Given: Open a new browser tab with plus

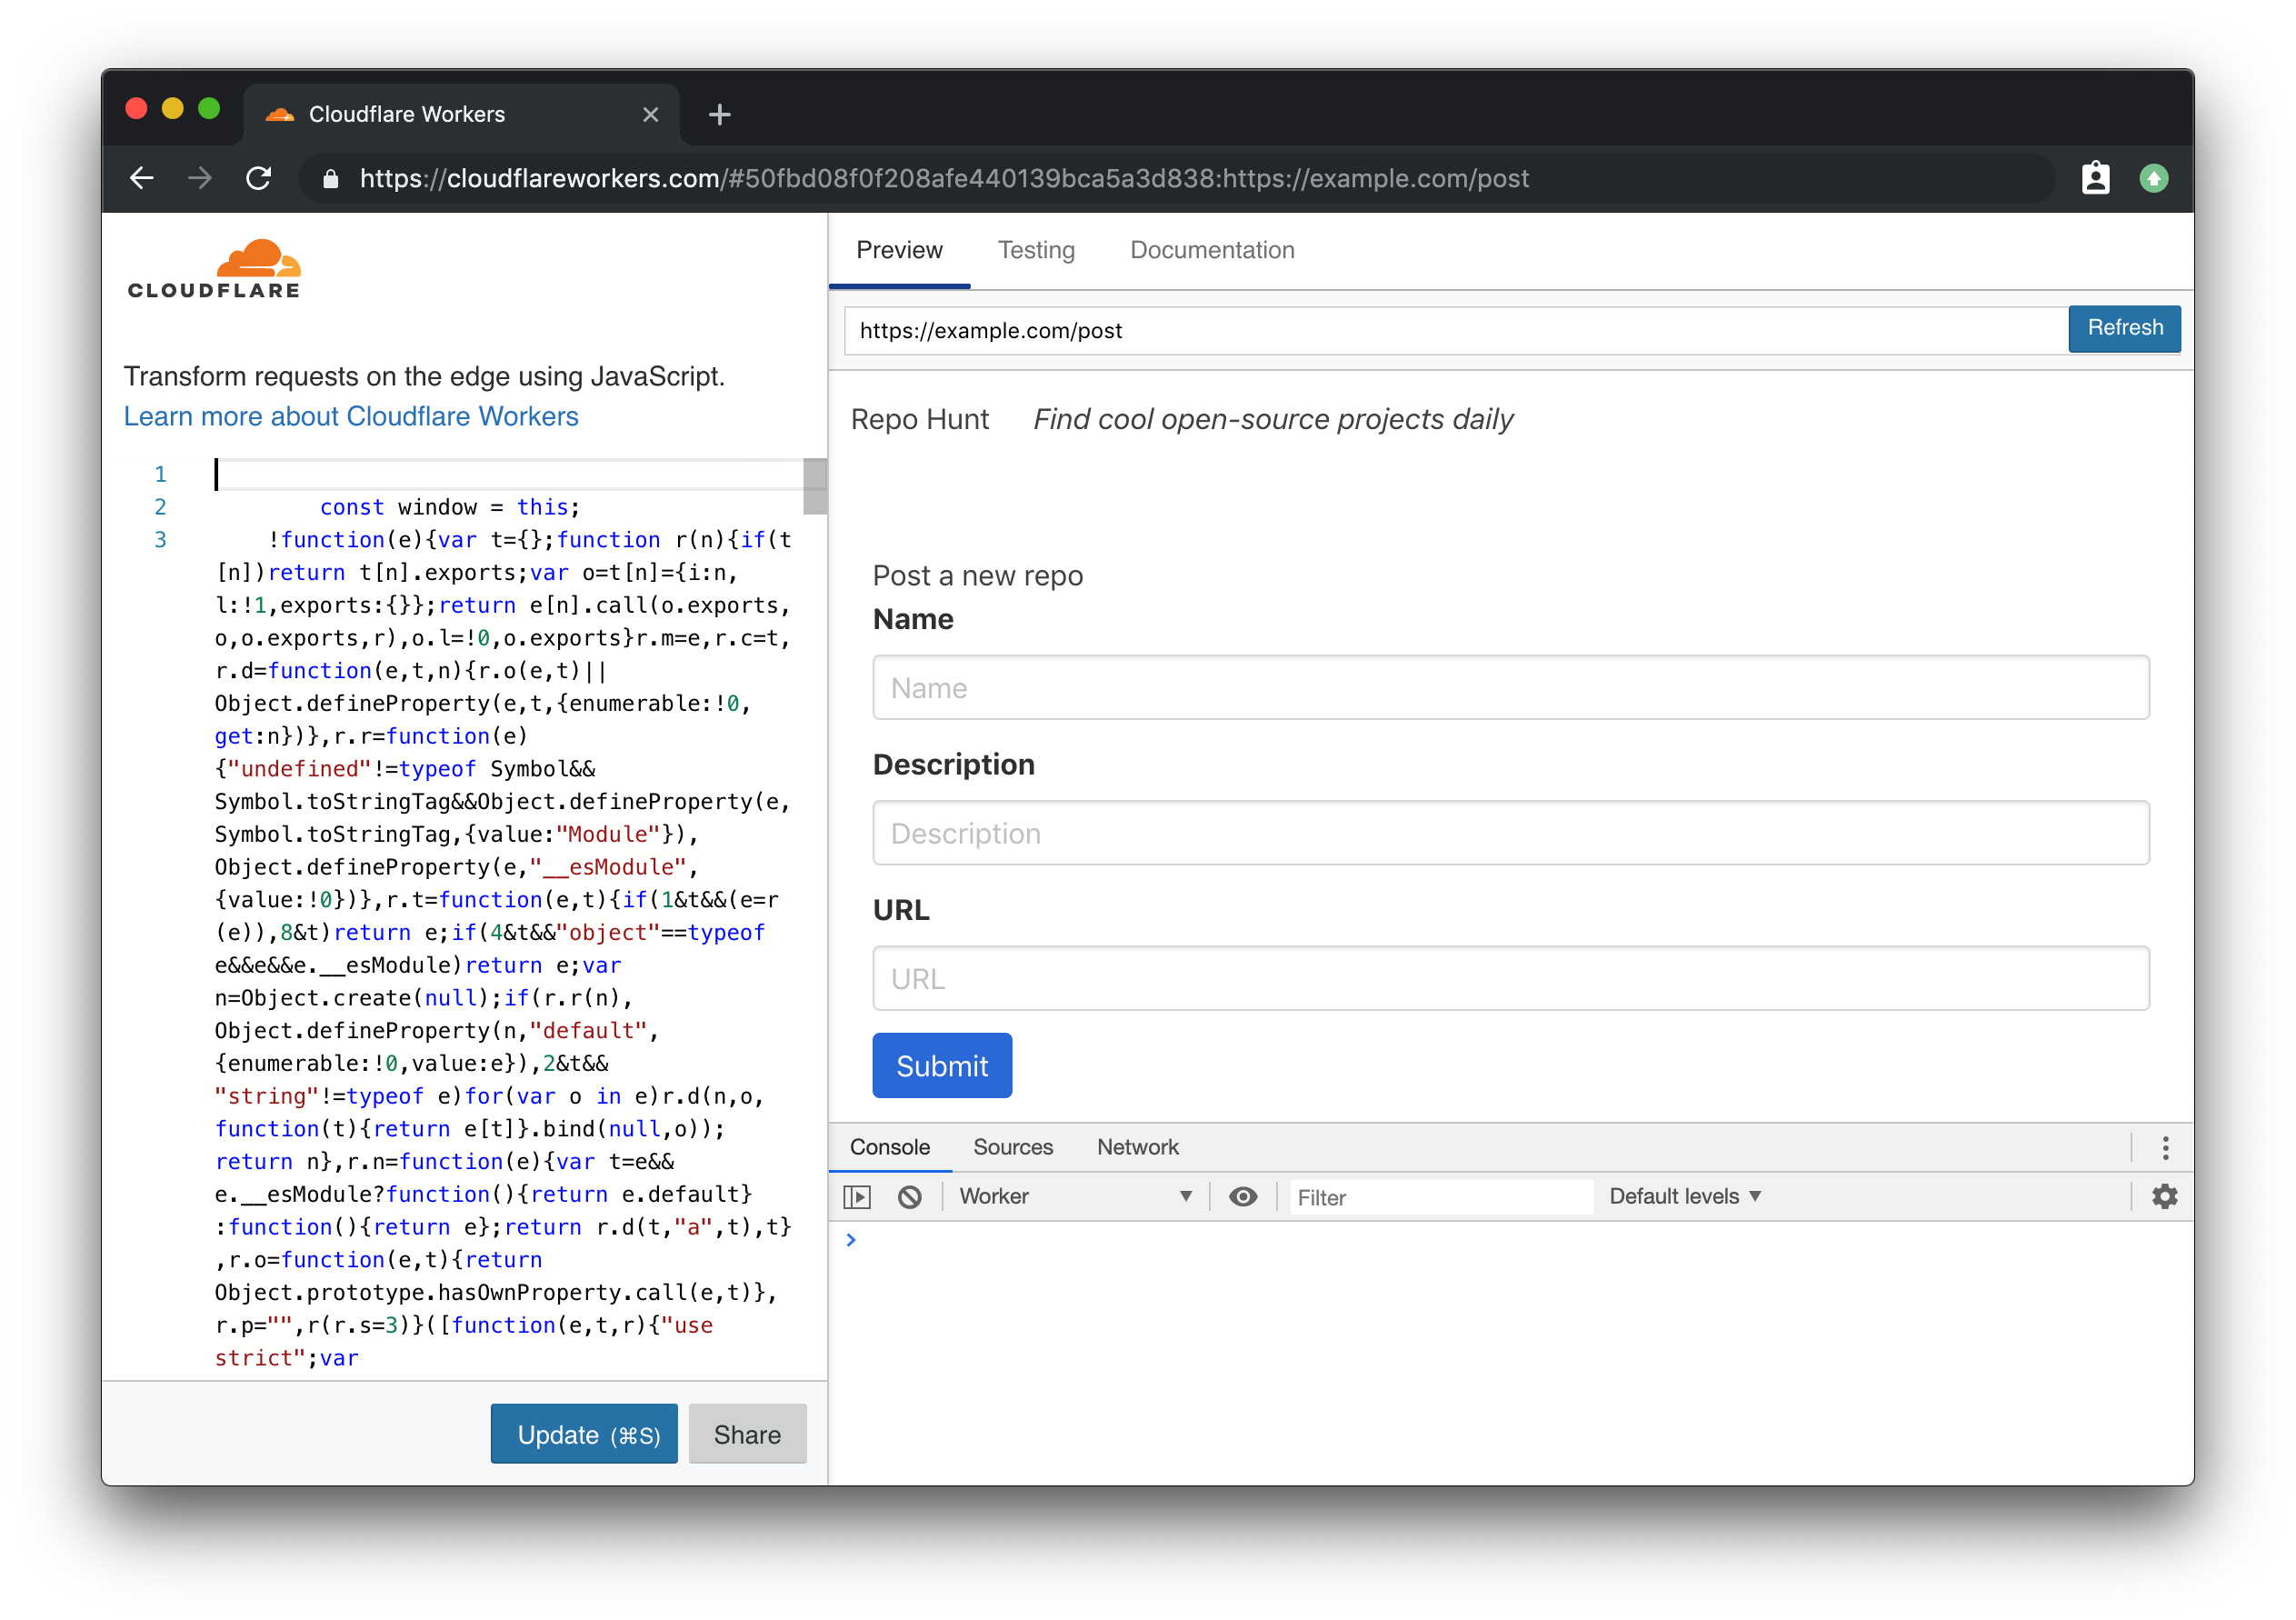Looking at the screenshot, I should pos(719,115).
